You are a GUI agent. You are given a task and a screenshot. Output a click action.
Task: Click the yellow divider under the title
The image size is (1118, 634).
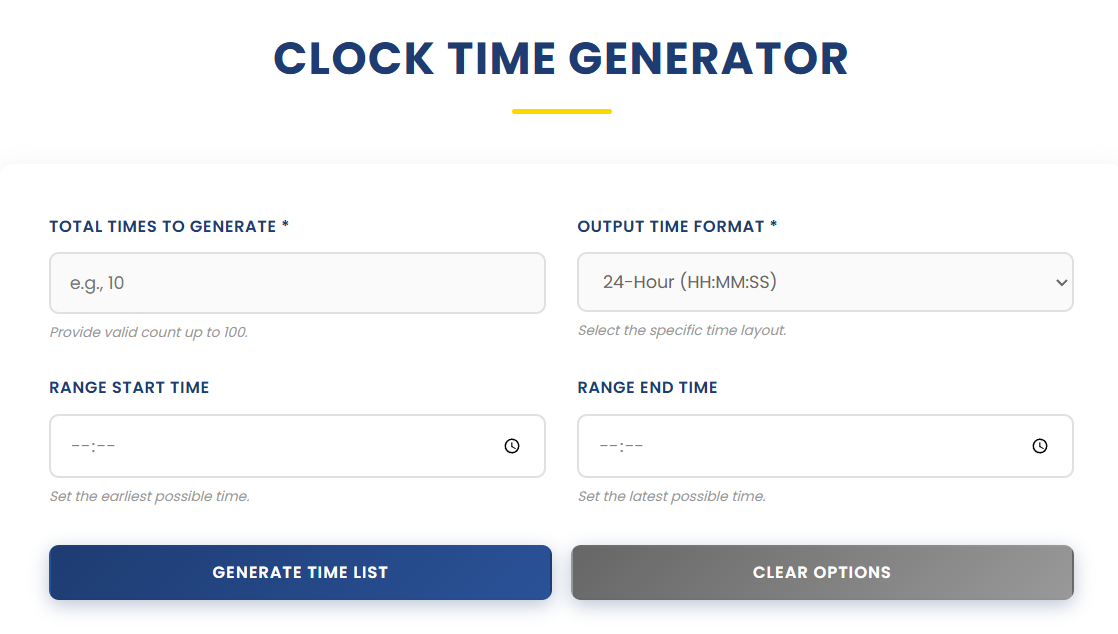click(x=561, y=110)
